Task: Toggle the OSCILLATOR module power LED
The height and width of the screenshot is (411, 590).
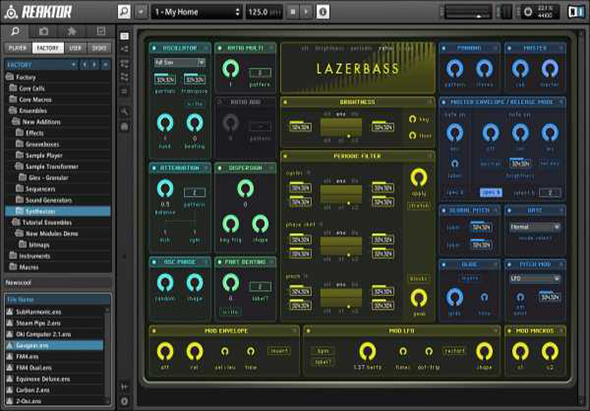Action: pos(154,48)
